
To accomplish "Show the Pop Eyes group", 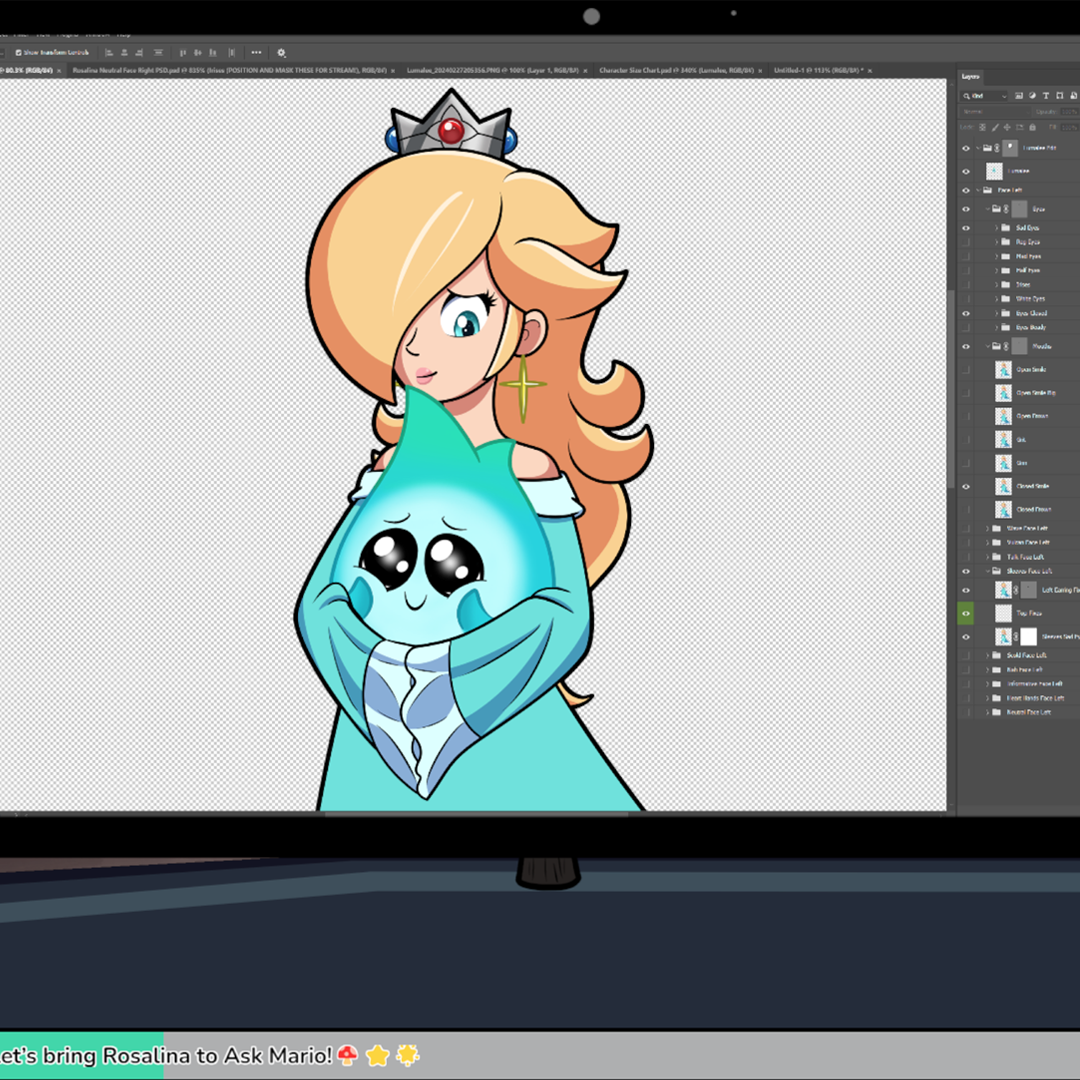I will 966,242.
